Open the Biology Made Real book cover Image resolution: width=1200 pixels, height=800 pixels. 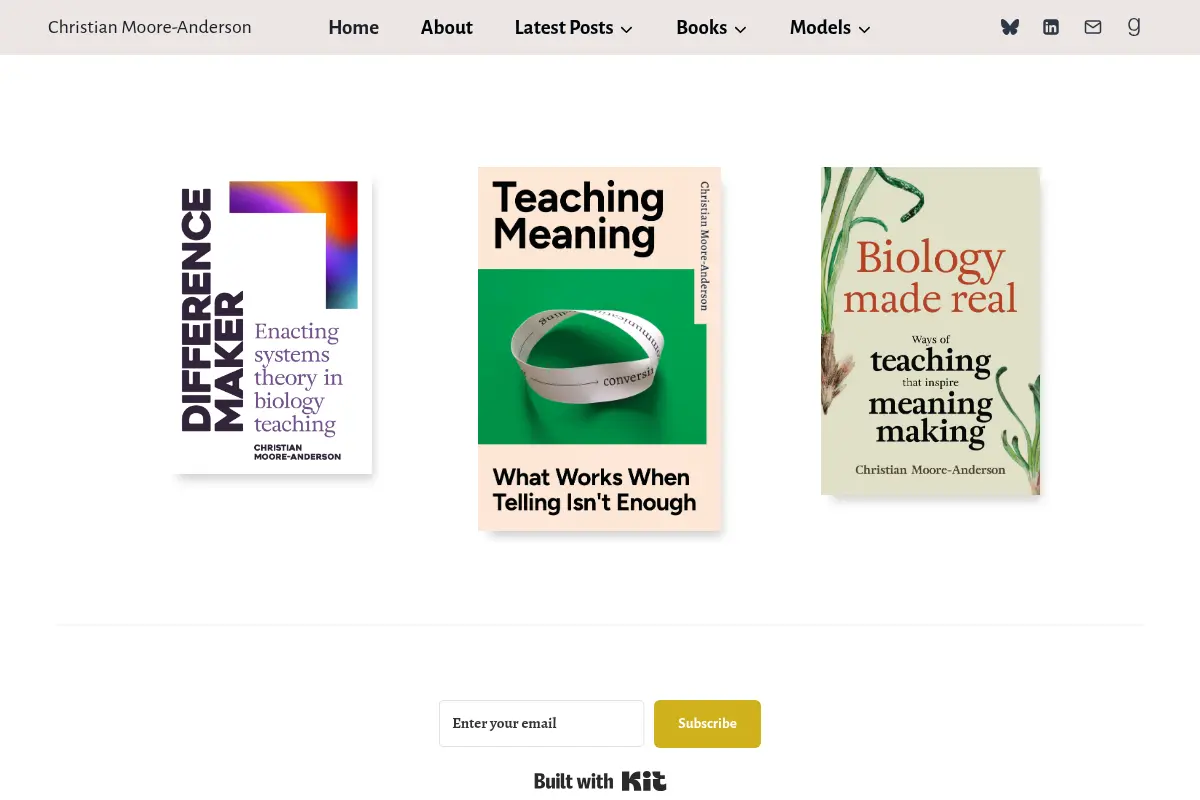(x=930, y=331)
